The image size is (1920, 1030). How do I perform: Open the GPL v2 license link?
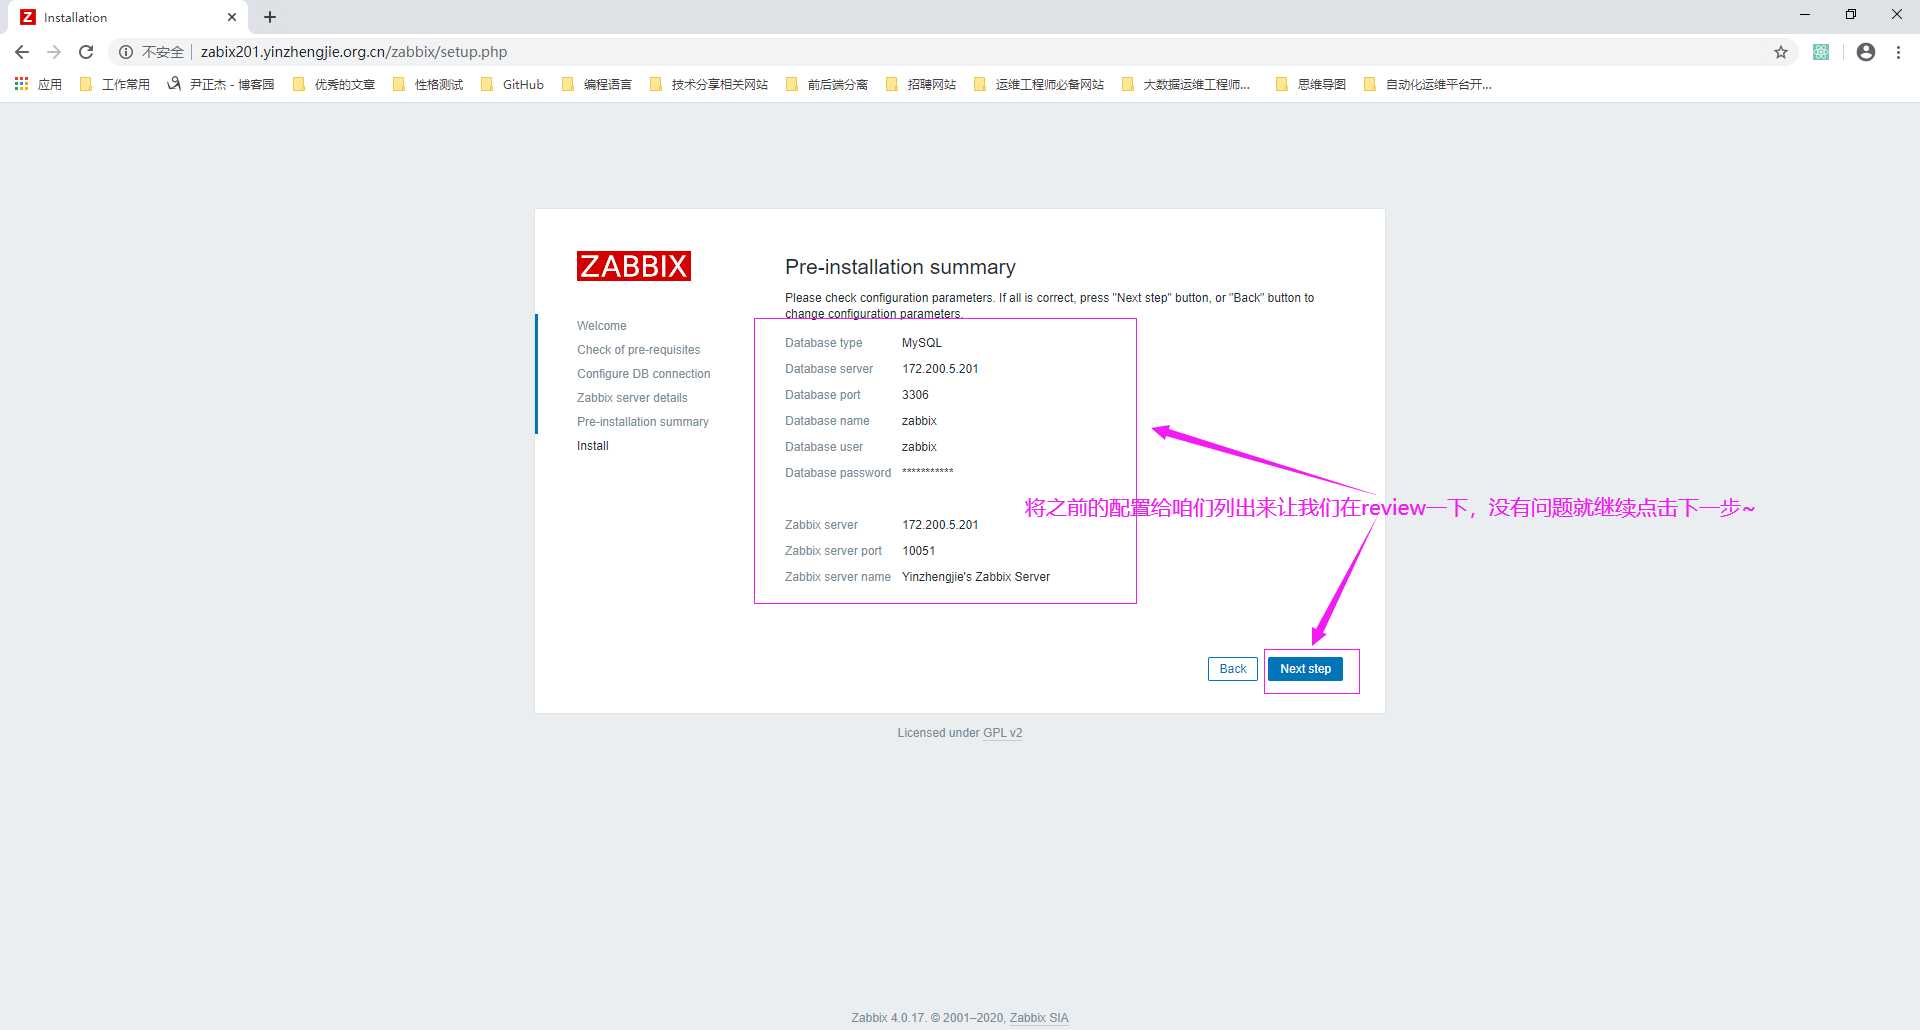coord(1002,733)
